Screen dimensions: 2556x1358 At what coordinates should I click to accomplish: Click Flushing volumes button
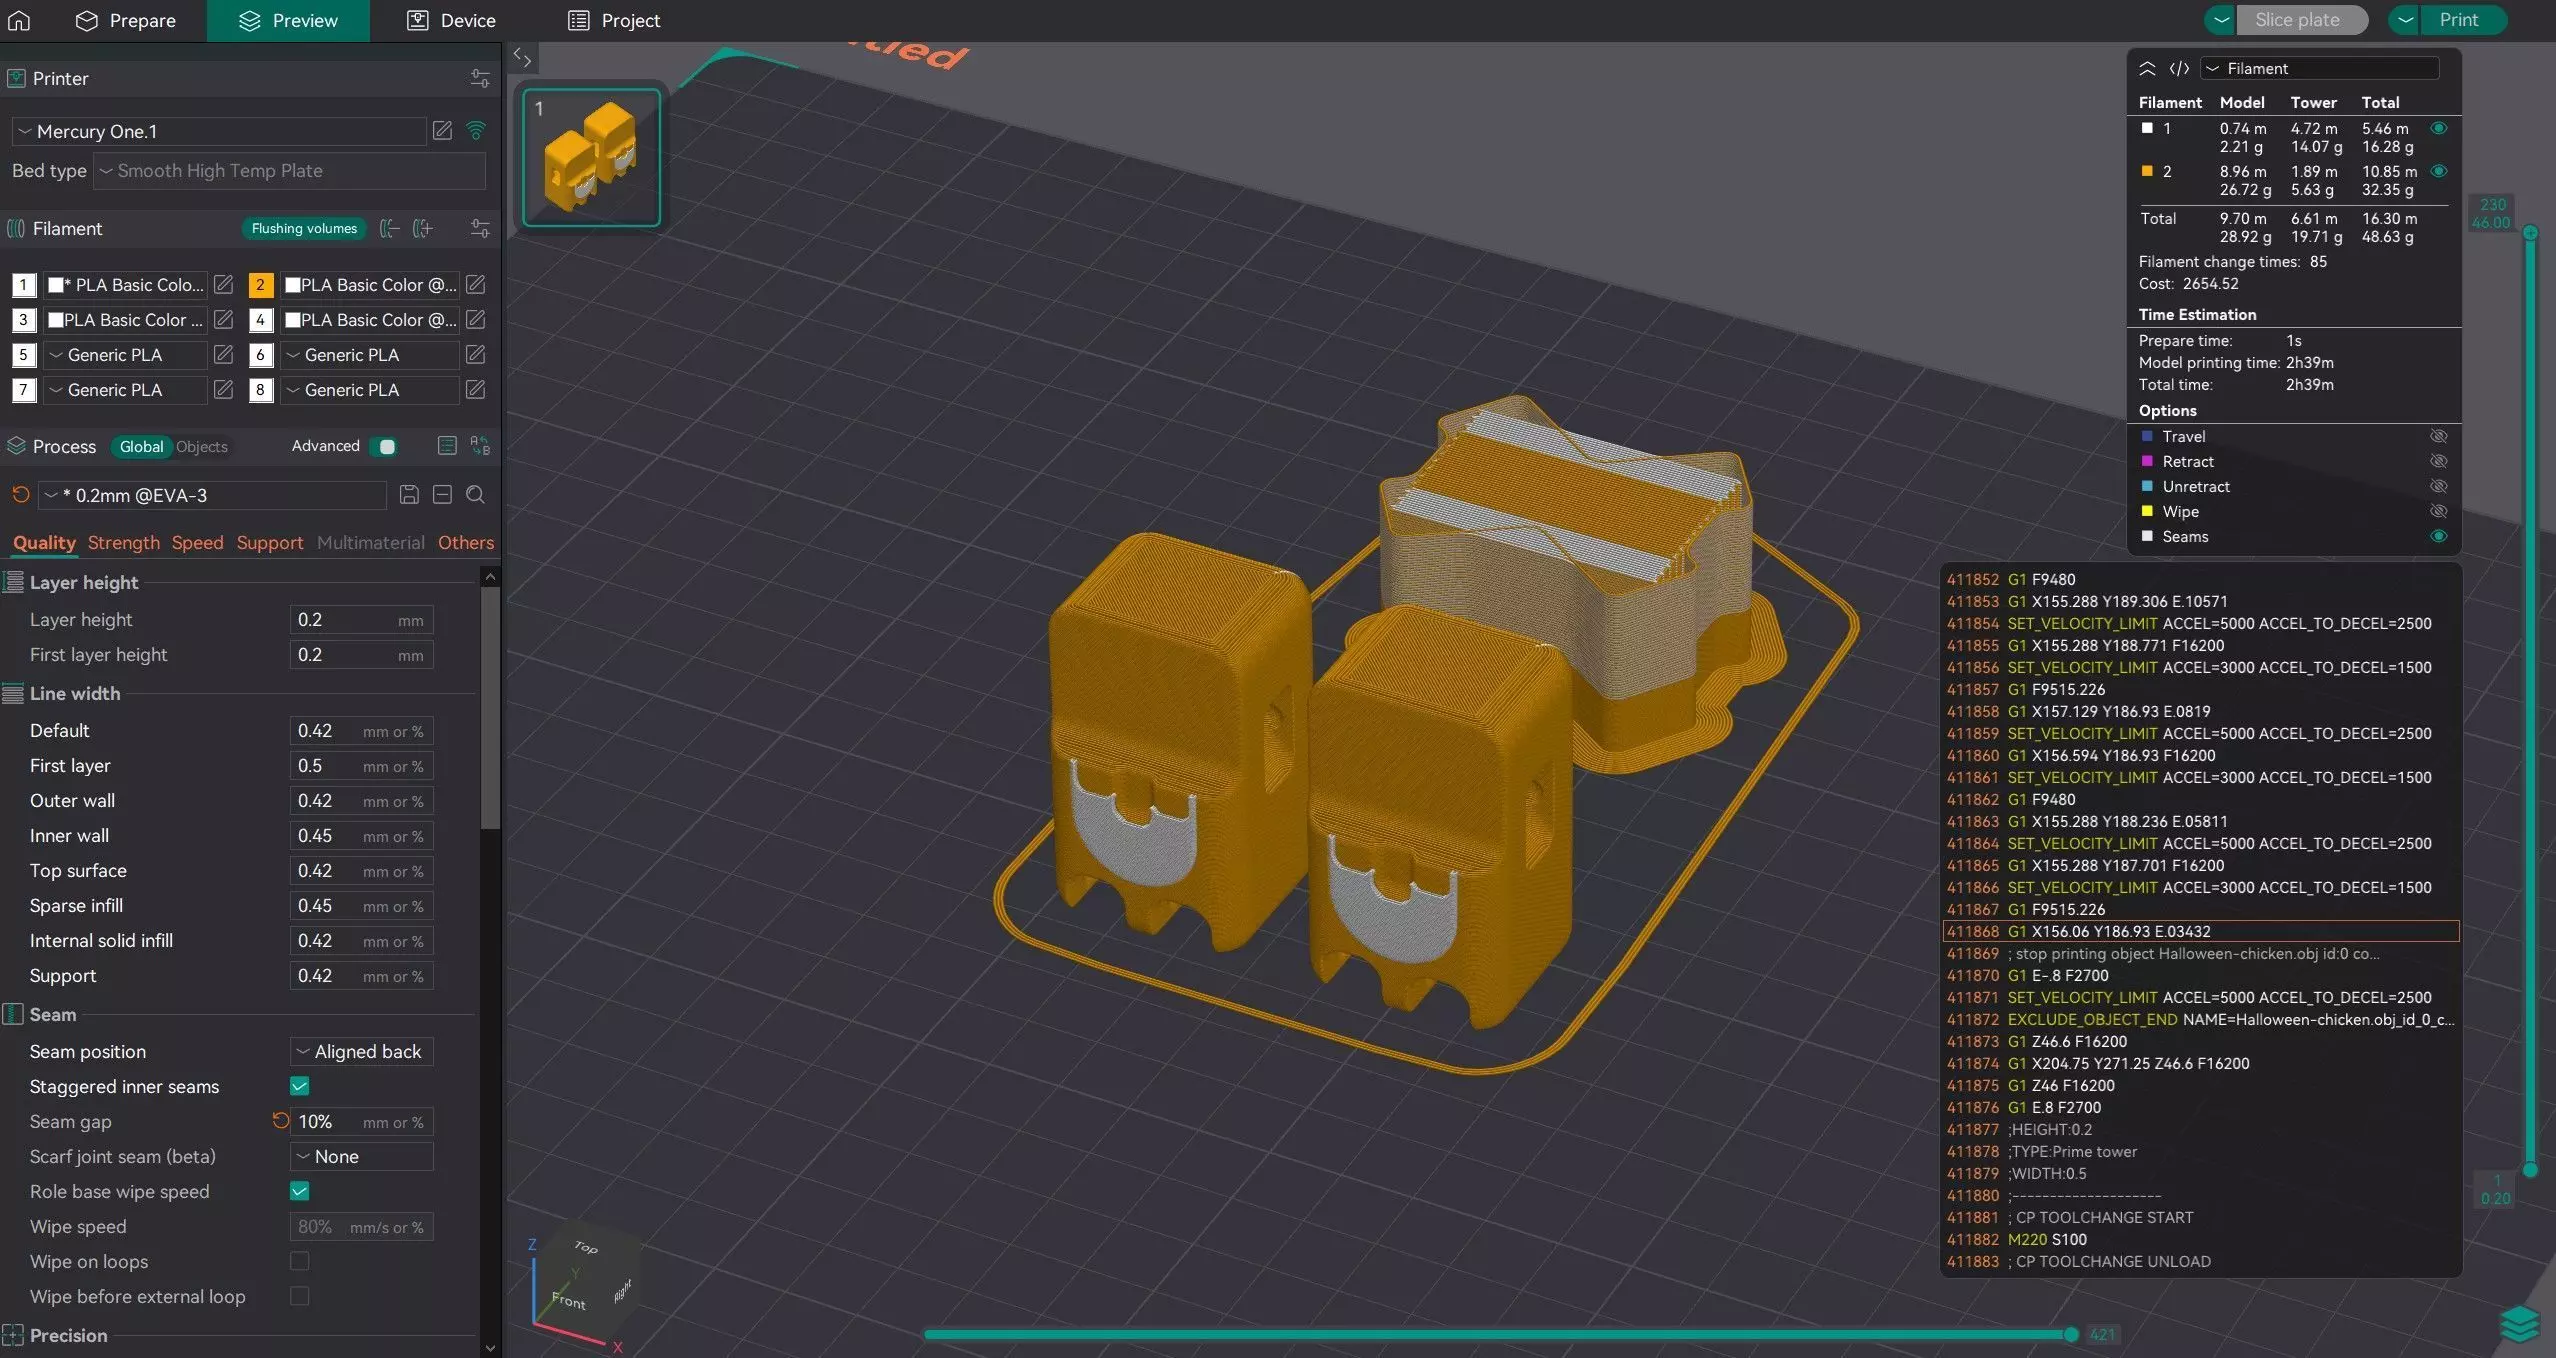coord(304,228)
